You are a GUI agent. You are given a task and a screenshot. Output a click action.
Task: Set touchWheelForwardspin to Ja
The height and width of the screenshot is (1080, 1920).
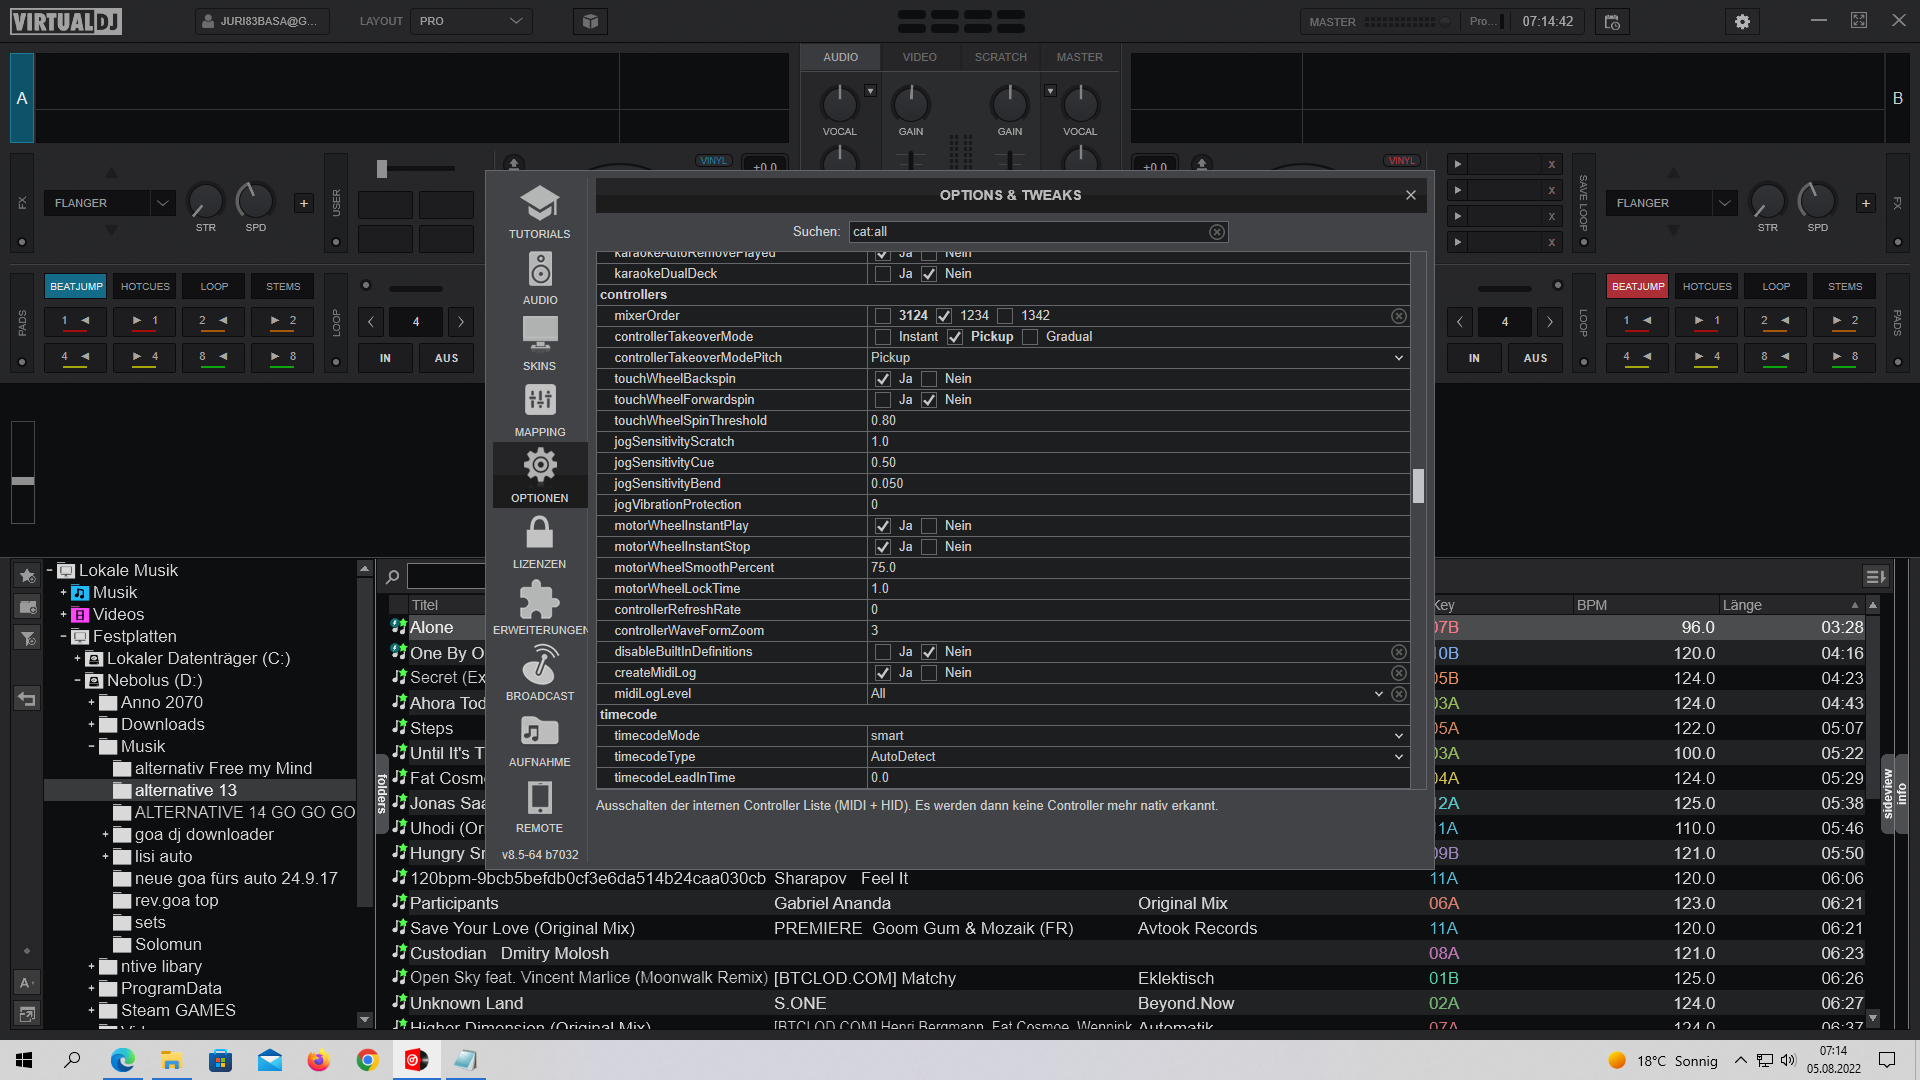(882, 400)
